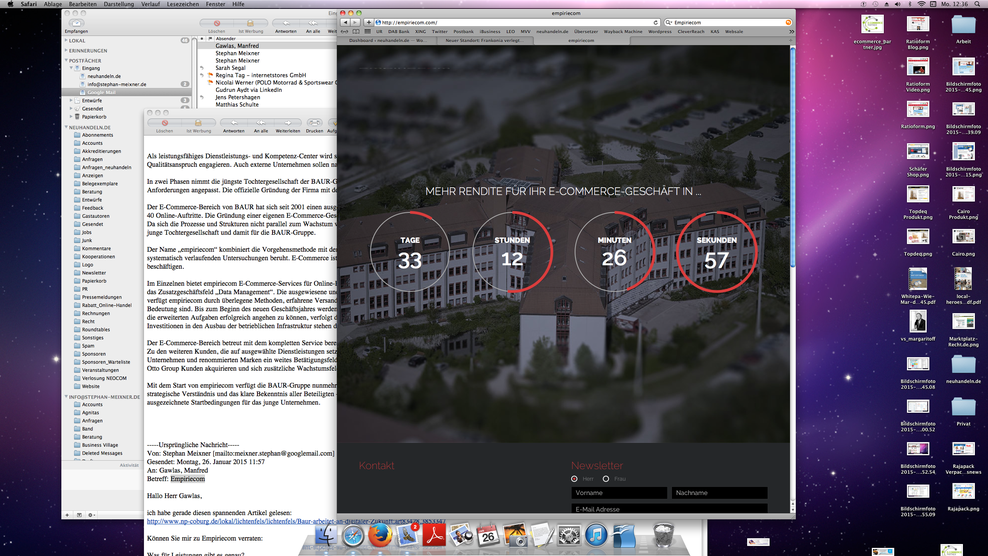
Task: Open Finder from the Dock
Action: tap(326, 535)
